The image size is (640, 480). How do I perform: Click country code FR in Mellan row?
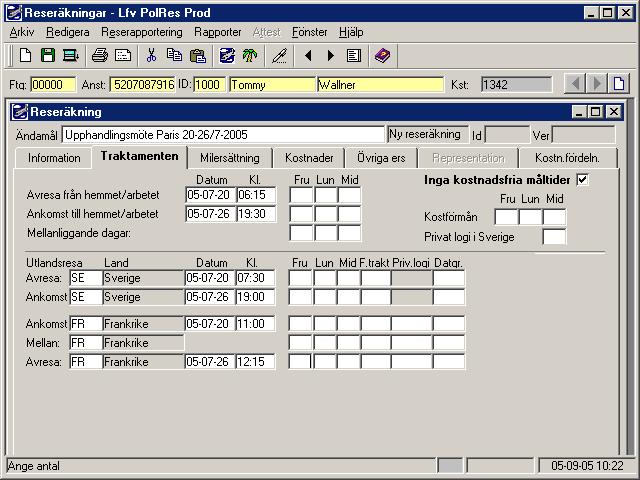click(x=86, y=343)
